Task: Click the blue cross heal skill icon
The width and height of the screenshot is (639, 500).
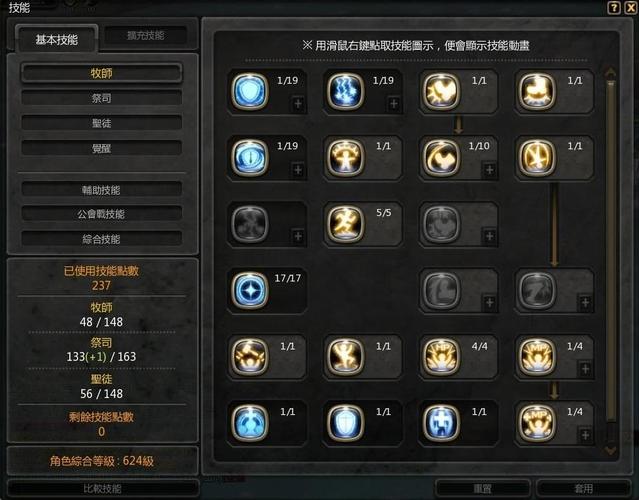Action: [x=441, y=423]
